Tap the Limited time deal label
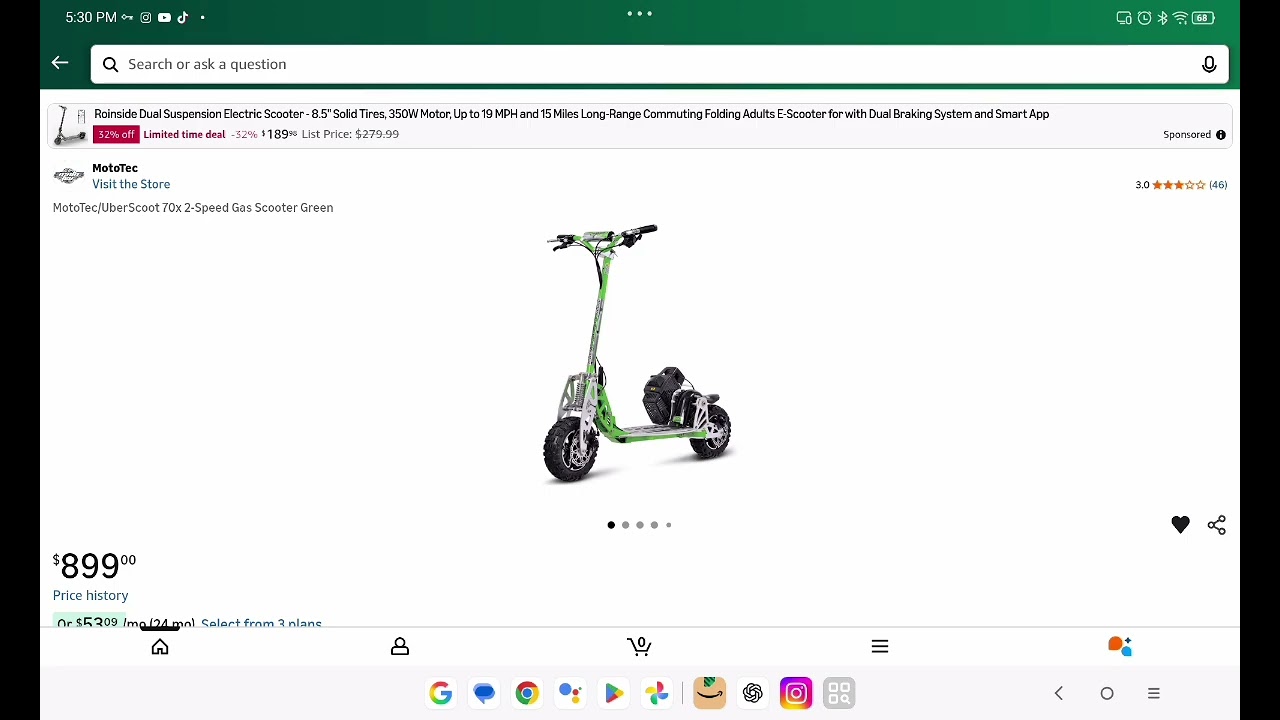 coord(184,134)
